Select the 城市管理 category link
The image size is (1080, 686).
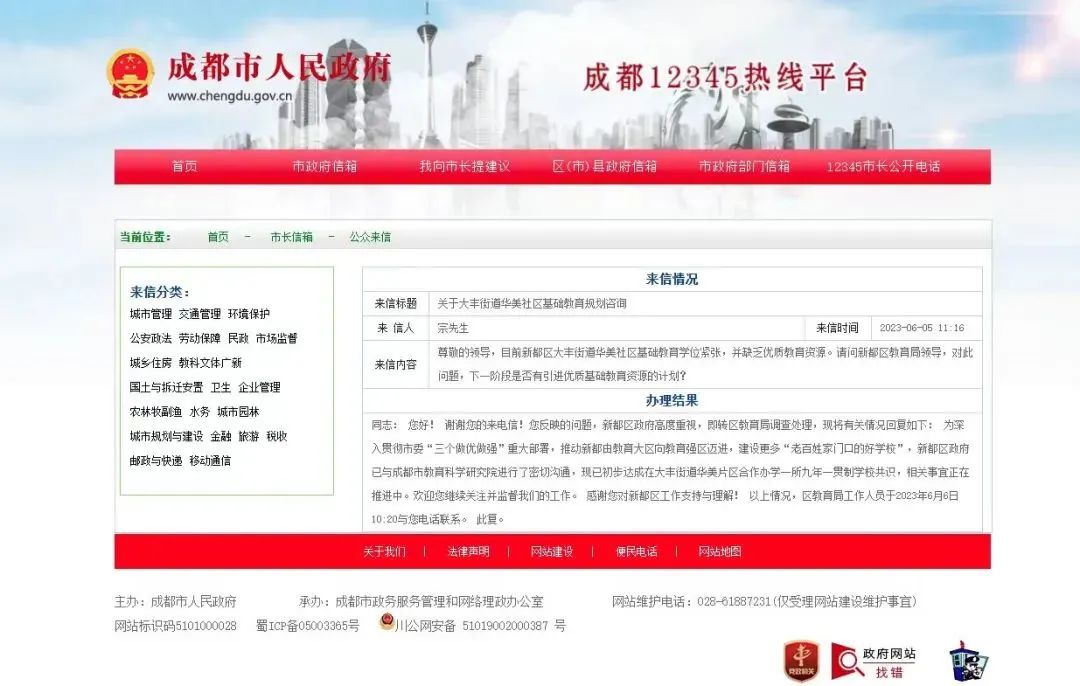[x=150, y=312]
